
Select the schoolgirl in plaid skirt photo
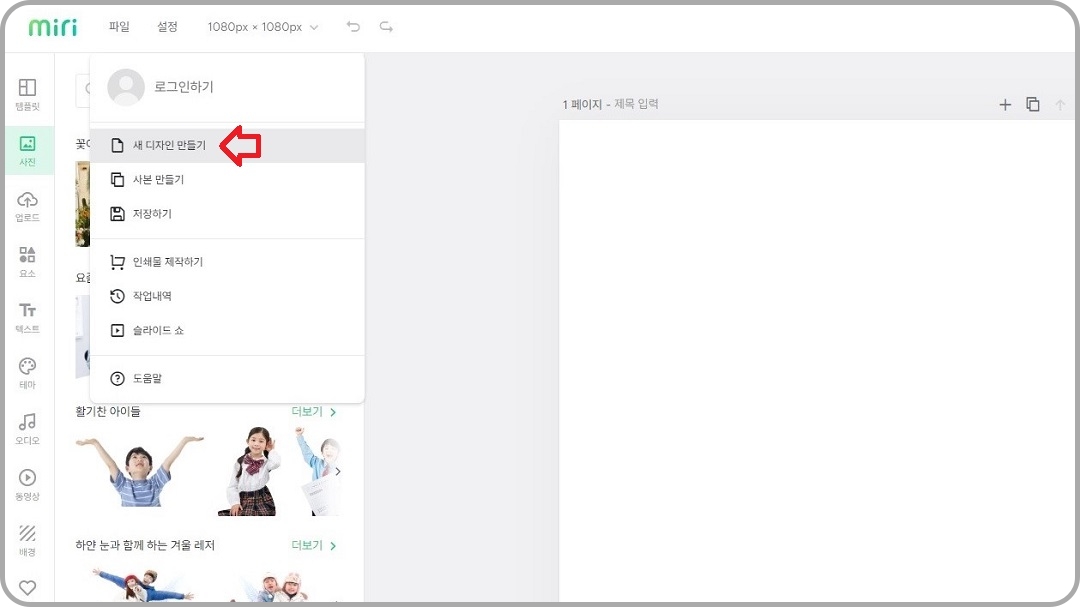[251, 471]
